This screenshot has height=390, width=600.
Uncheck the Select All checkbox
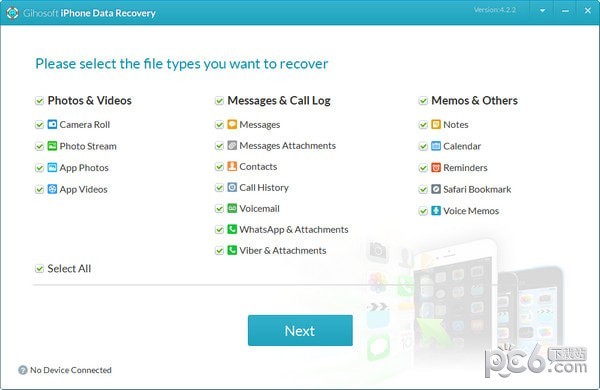pyautogui.click(x=39, y=269)
